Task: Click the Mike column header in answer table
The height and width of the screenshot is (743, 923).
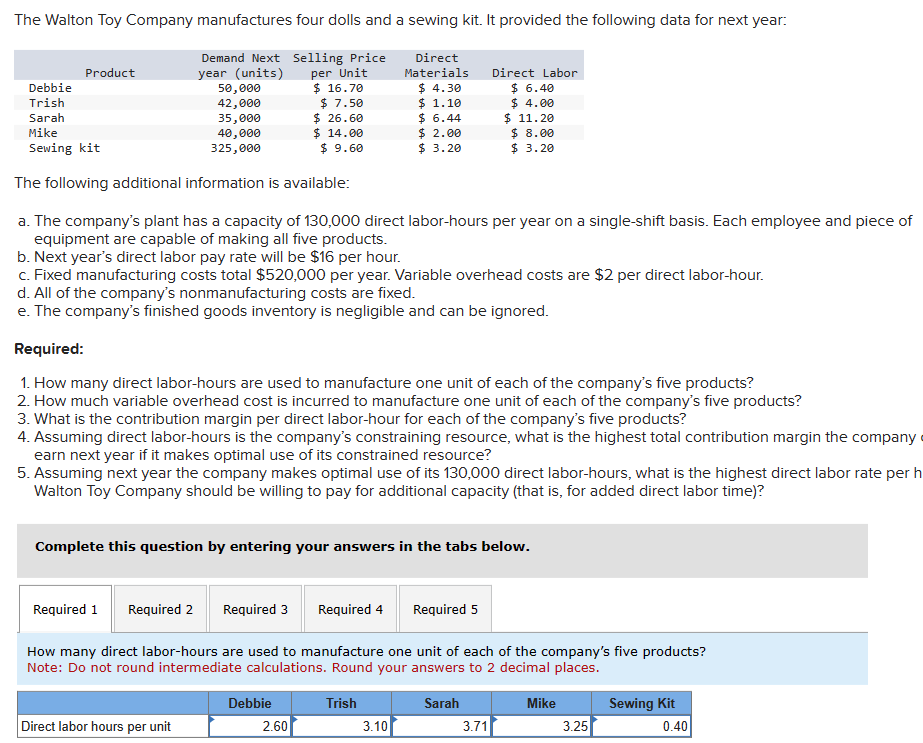Action: pyautogui.click(x=542, y=704)
